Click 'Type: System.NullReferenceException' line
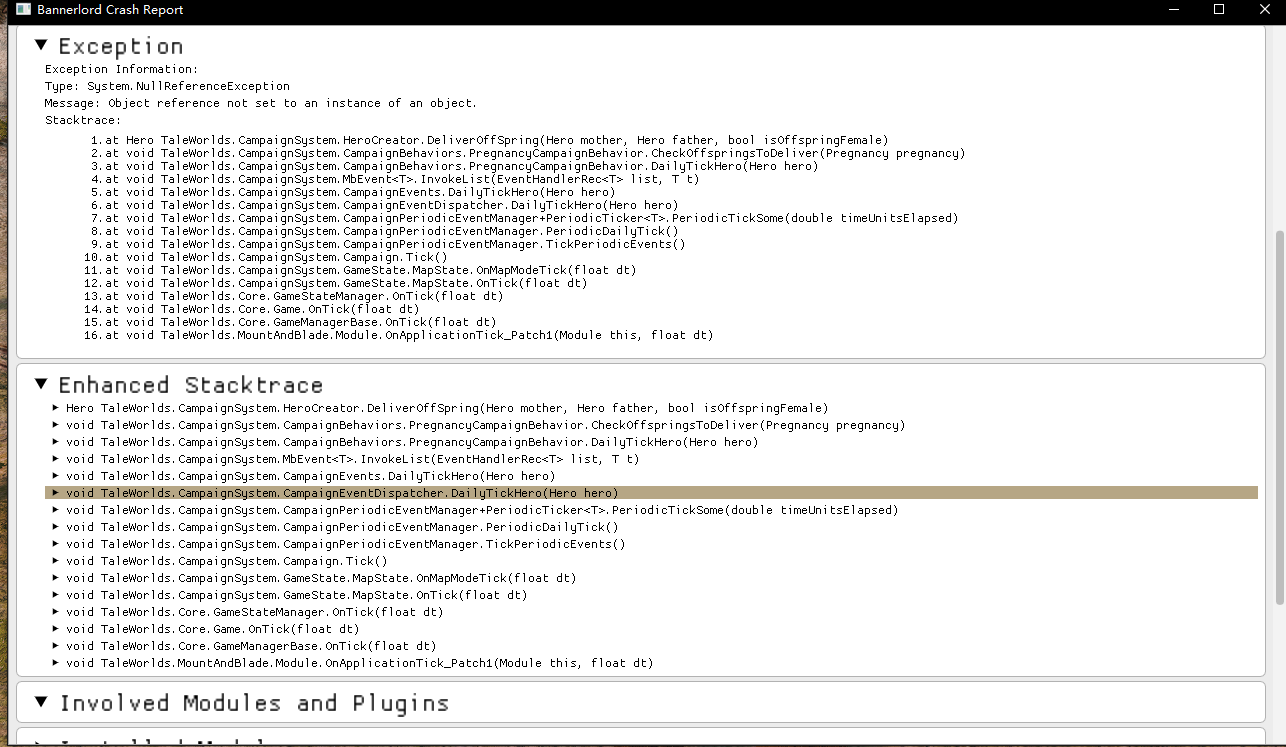The width and height of the screenshot is (1286, 747). [167, 86]
